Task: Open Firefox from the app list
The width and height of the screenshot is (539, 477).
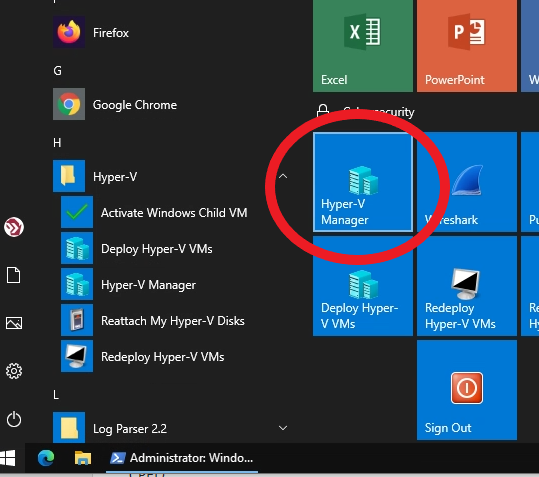Action: [172, 33]
